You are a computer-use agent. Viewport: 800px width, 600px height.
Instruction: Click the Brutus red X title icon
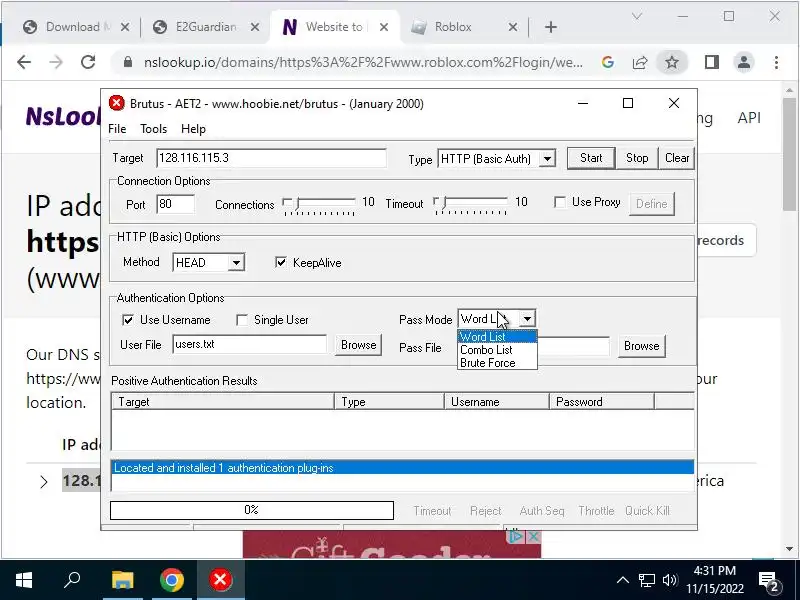pos(116,103)
